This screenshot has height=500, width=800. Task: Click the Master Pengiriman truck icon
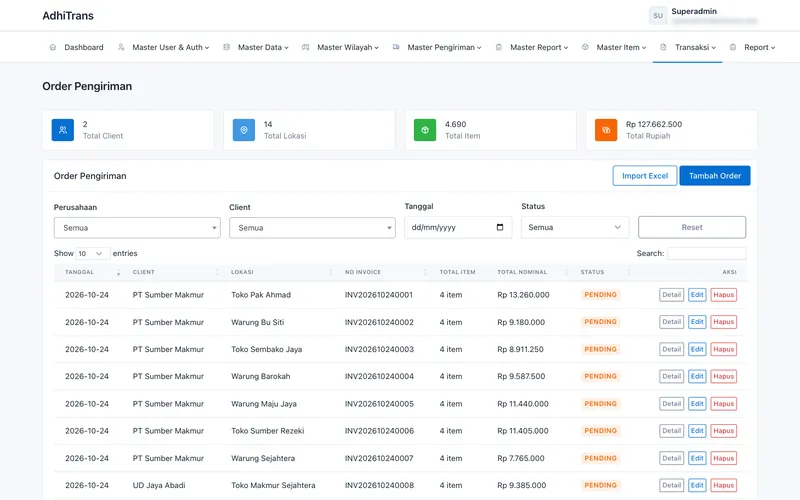click(x=396, y=47)
